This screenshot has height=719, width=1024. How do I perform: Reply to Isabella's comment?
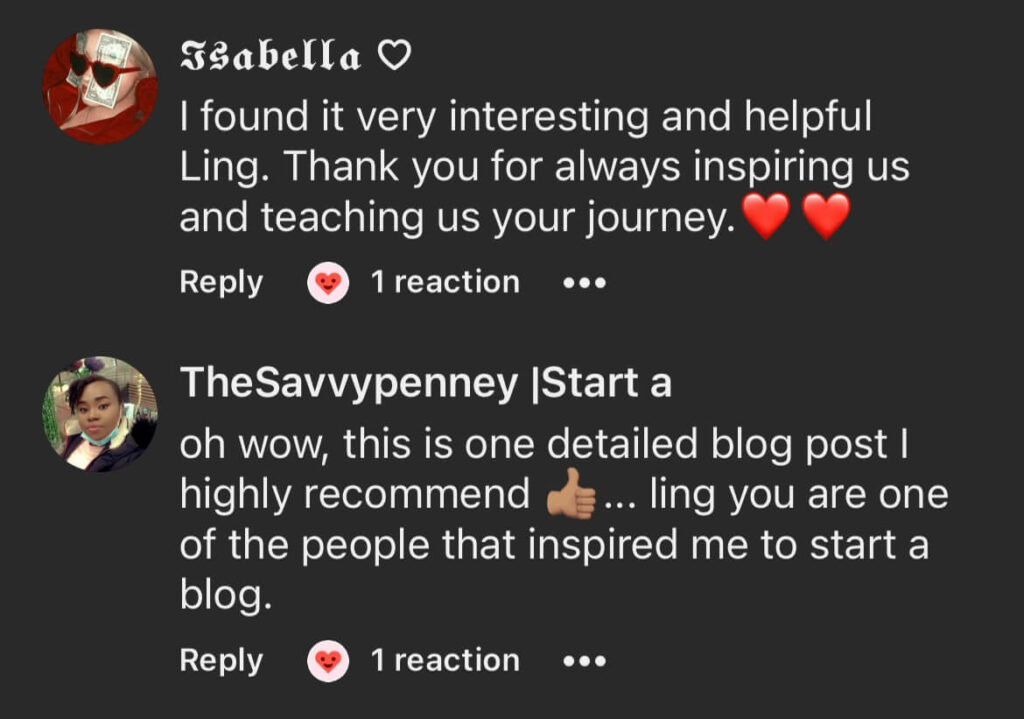[221, 283]
